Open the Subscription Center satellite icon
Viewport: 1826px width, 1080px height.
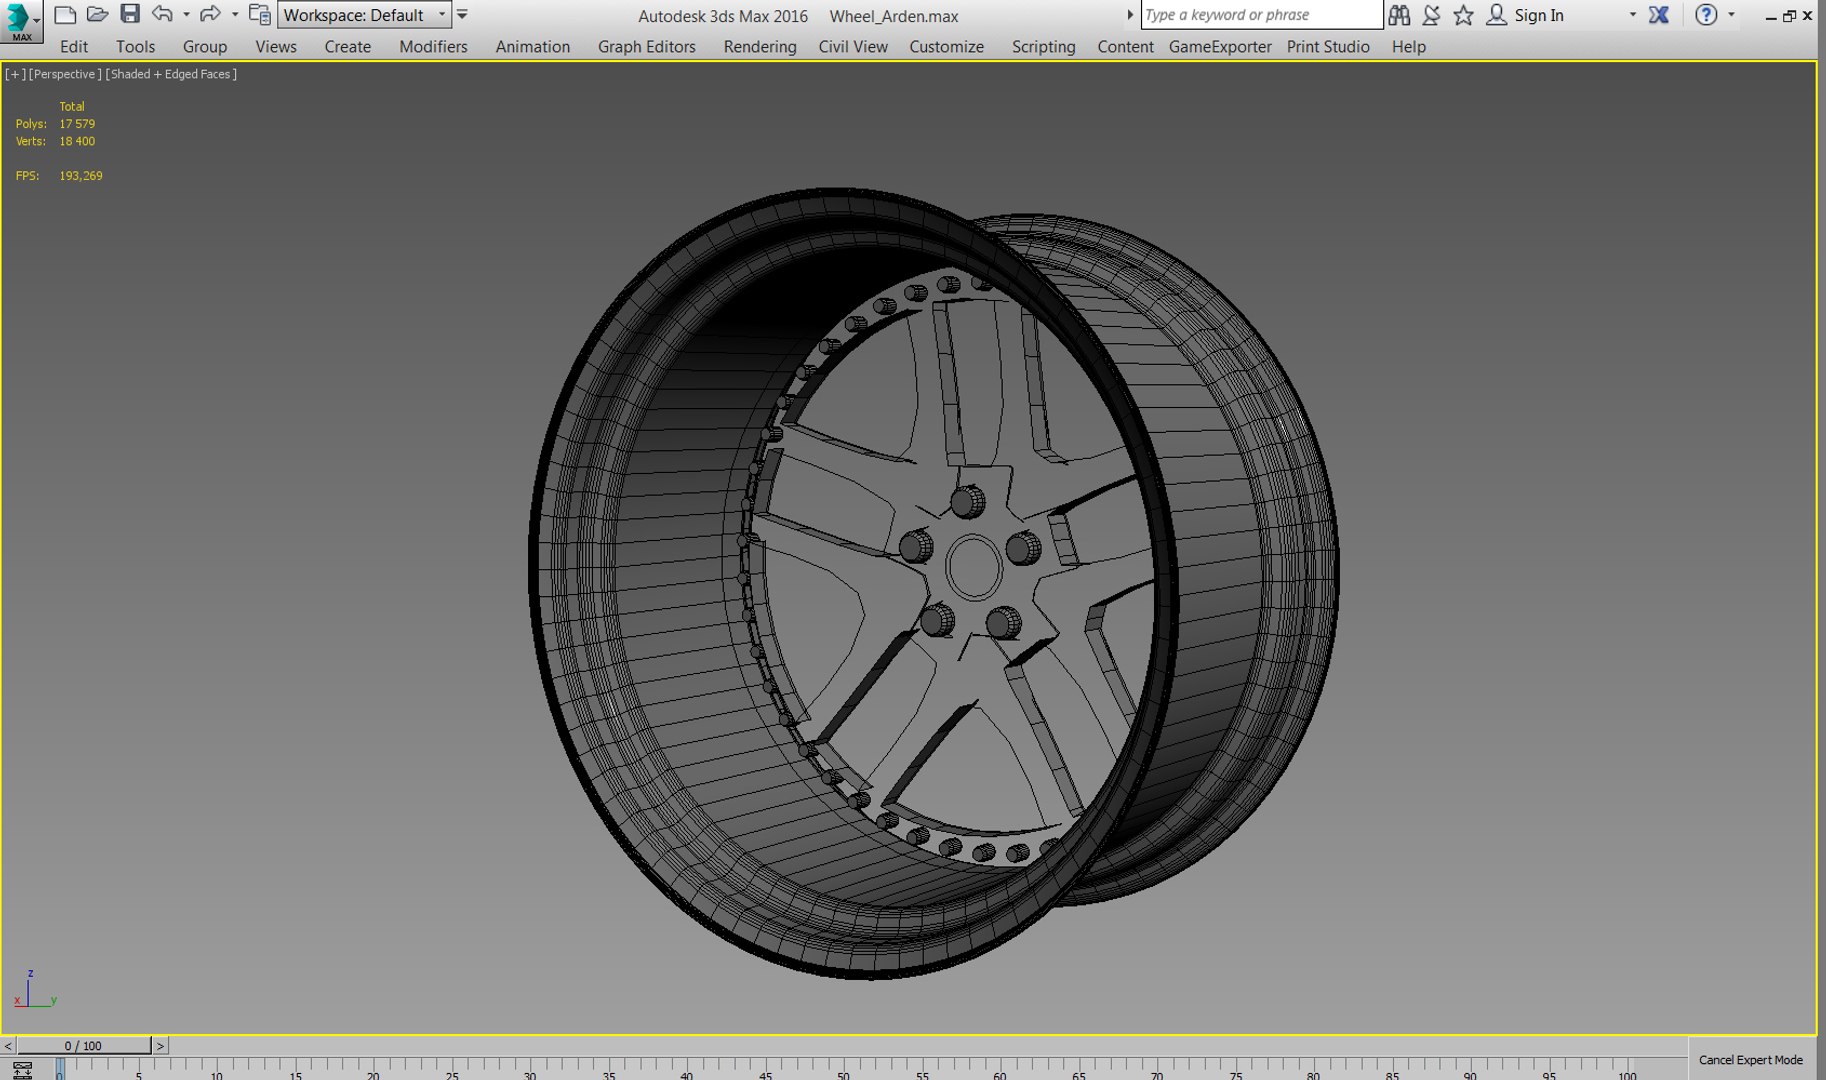pyautogui.click(x=1432, y=15)
